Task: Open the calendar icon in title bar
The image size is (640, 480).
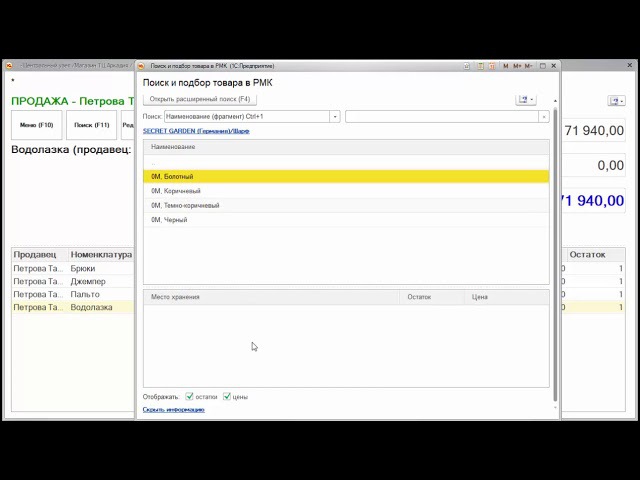Action: pyautogui.click(x=492, y=66)
